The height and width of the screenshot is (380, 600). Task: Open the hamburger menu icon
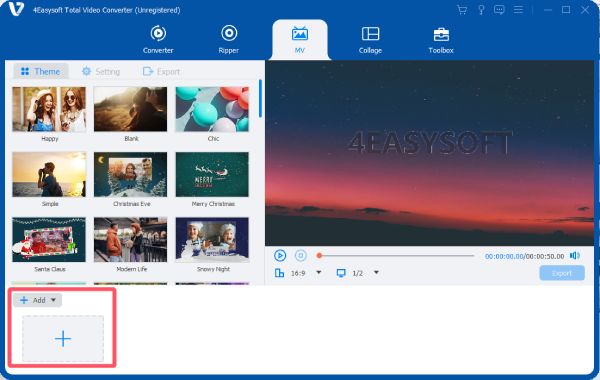[x=518, y=10]
